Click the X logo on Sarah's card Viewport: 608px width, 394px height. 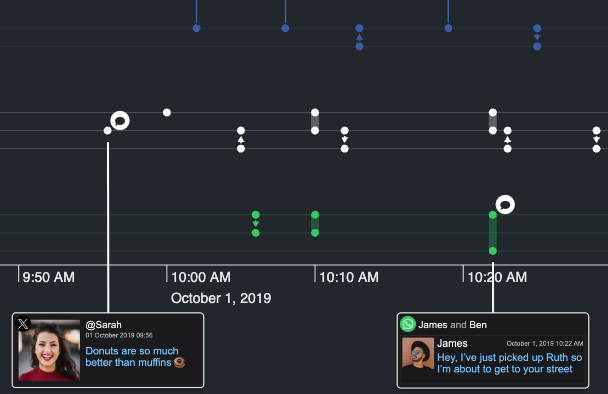tap(23, 324)
